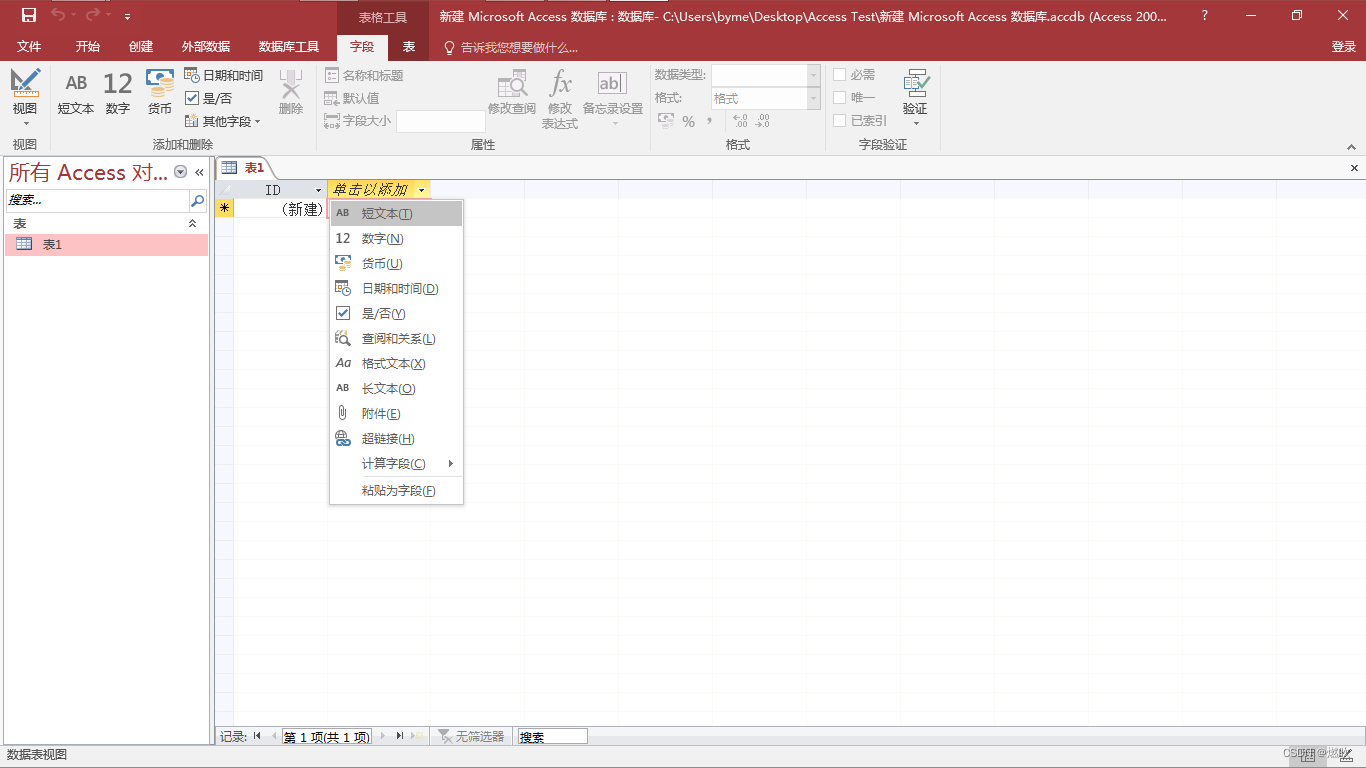Go to first record navigation button
Viewport: 1366px width, 768px height.
tap(257, 736)
